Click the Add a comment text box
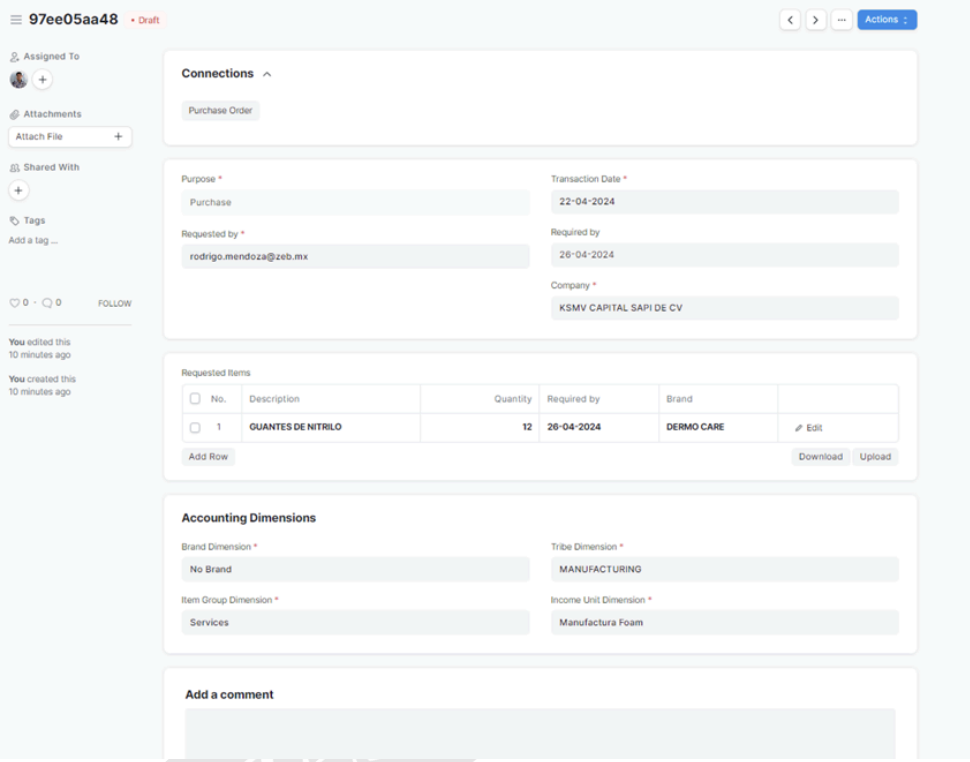 click(540, 733)
